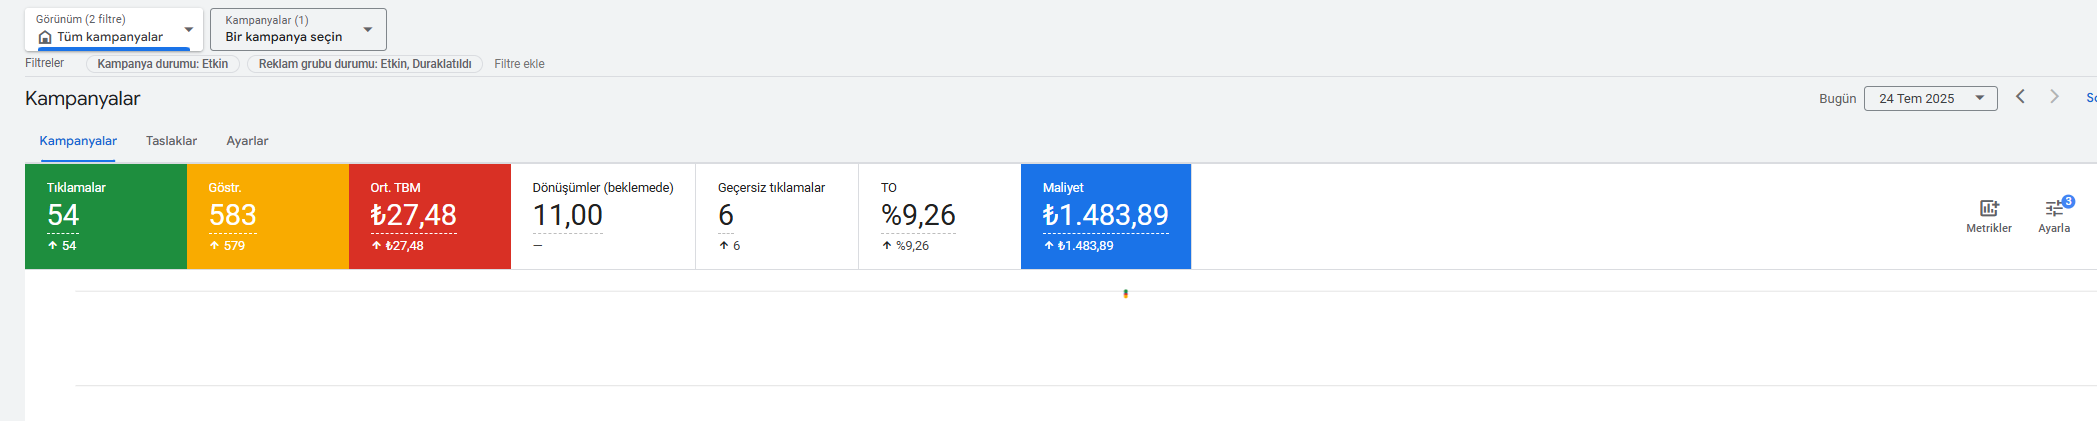Click the Filtre ekle link
The image size is (2097, 421).
pos(519,64)
